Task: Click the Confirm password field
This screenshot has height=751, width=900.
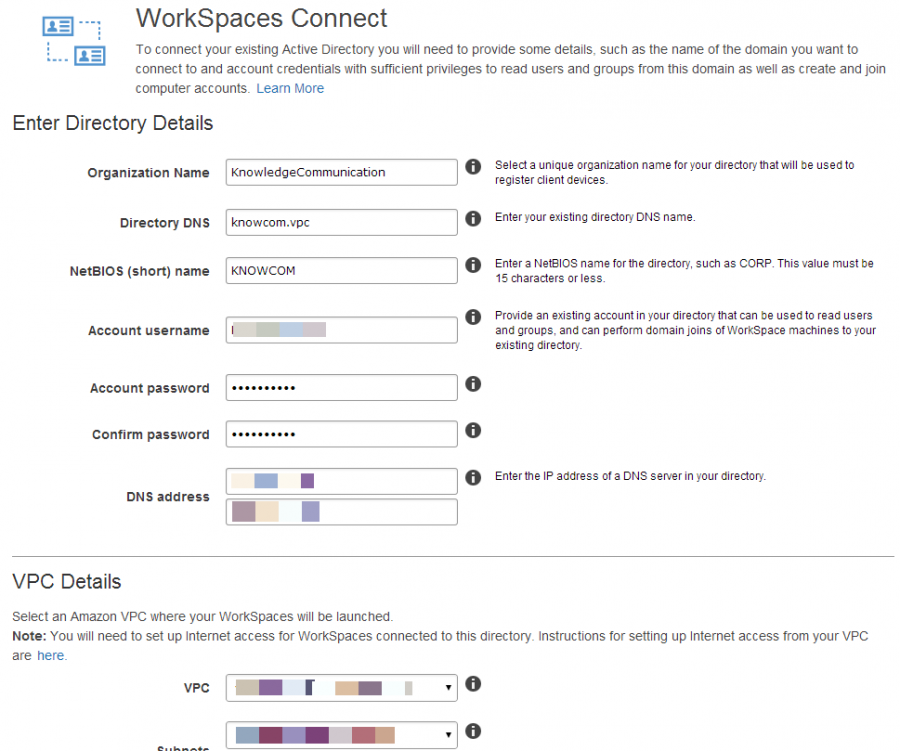Action: (342, 434)
